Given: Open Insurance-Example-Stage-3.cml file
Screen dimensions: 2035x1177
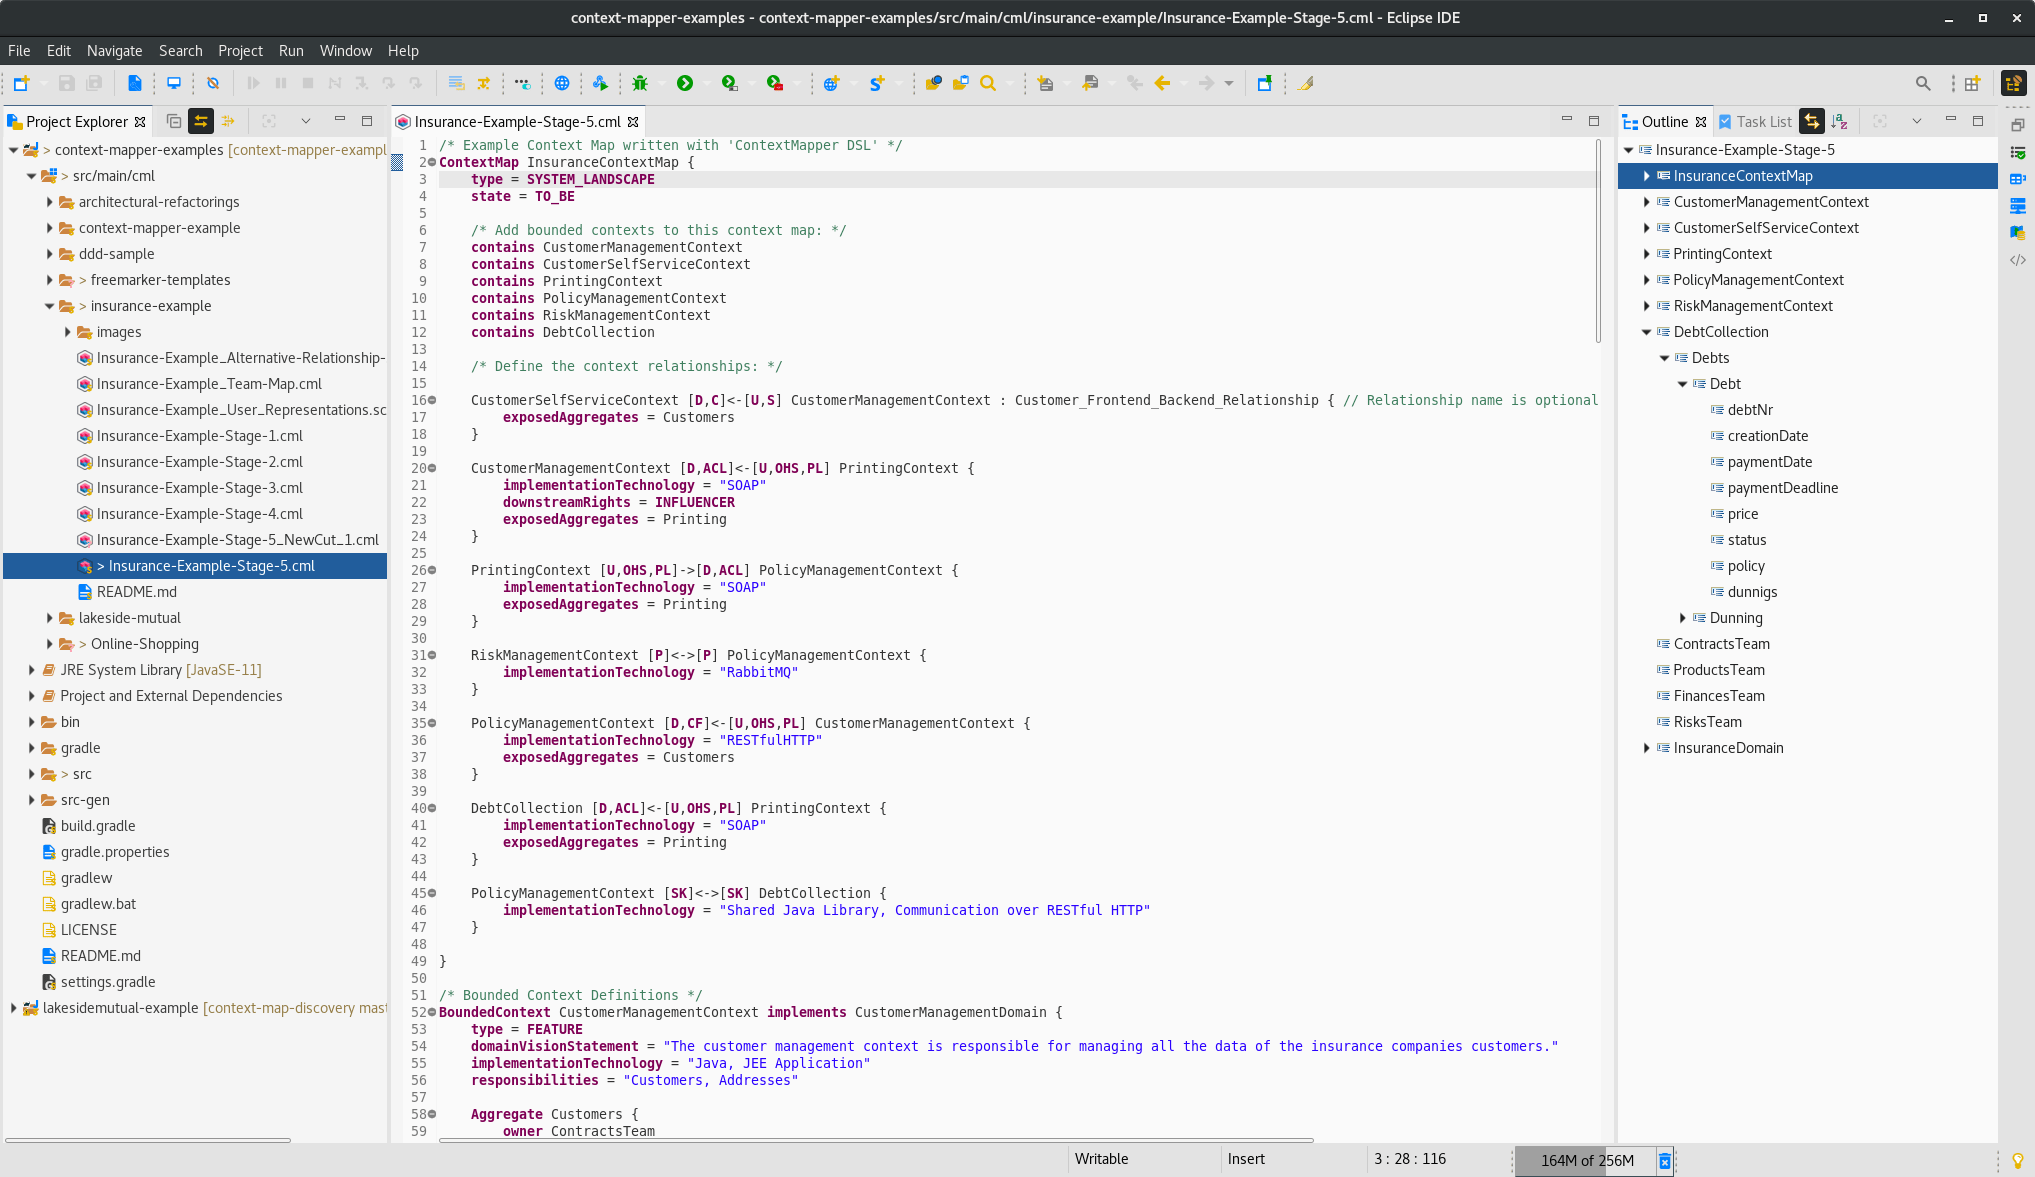Looking at the screenshot, I should [x=199, y=488].
